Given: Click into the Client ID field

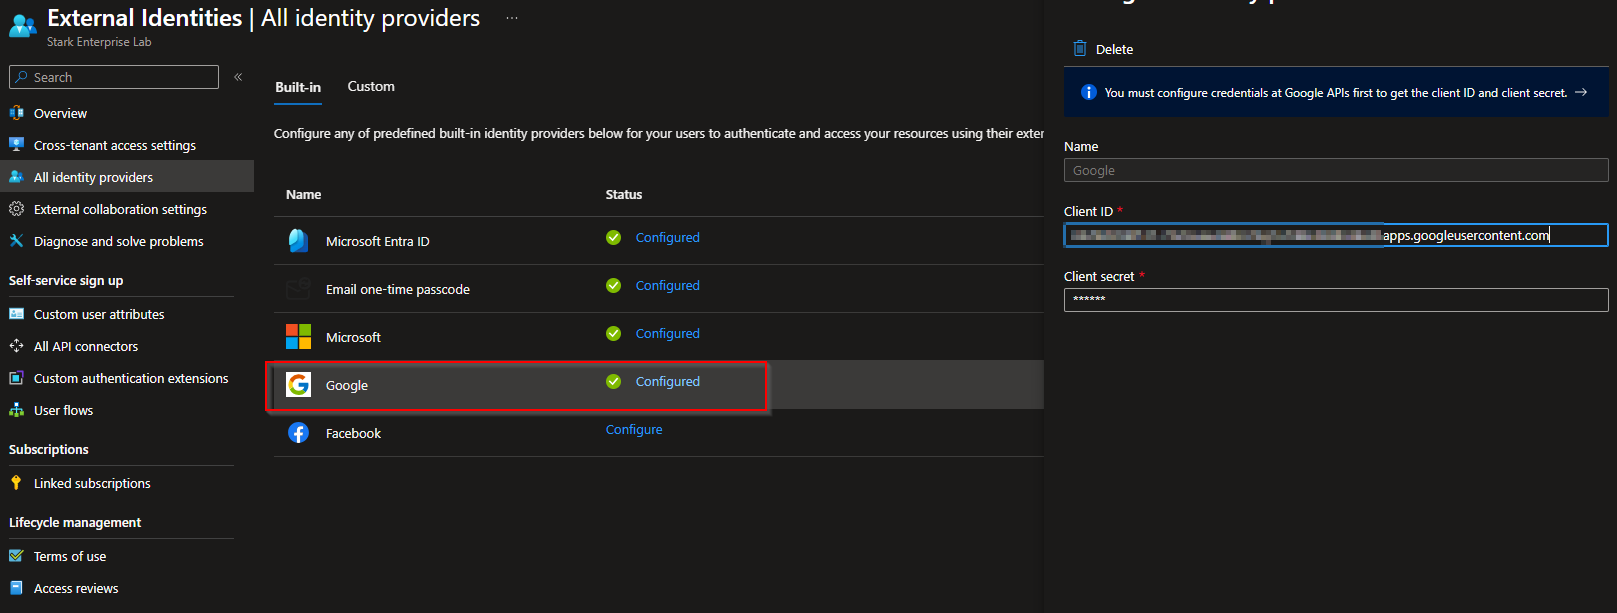Looking at the screenshot, I should 1336,235.
